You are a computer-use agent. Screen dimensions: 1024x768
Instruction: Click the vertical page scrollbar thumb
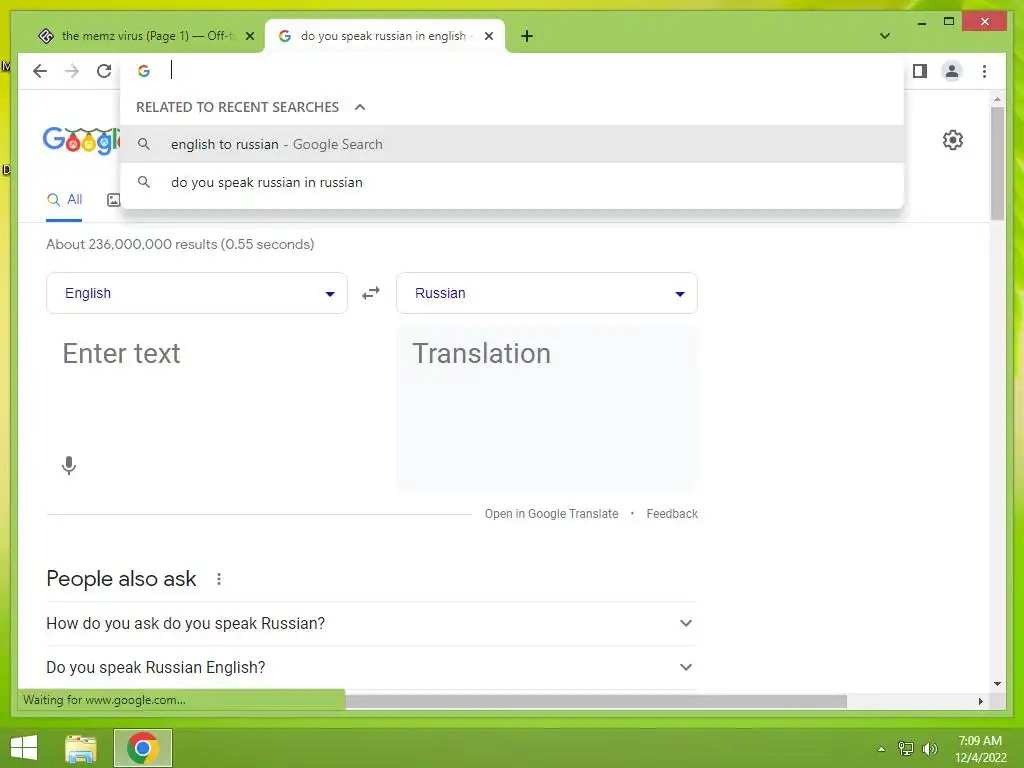[x=997, y=163]
